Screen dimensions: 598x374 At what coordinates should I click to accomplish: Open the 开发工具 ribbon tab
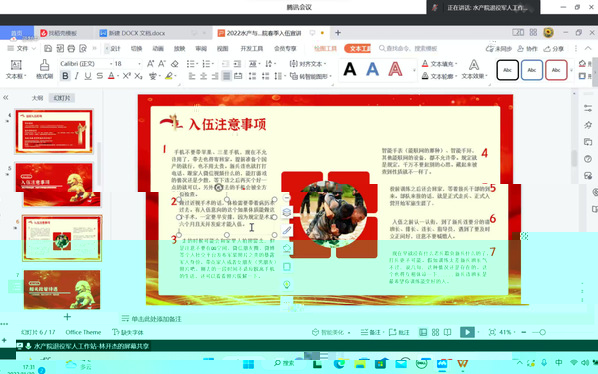252,48
